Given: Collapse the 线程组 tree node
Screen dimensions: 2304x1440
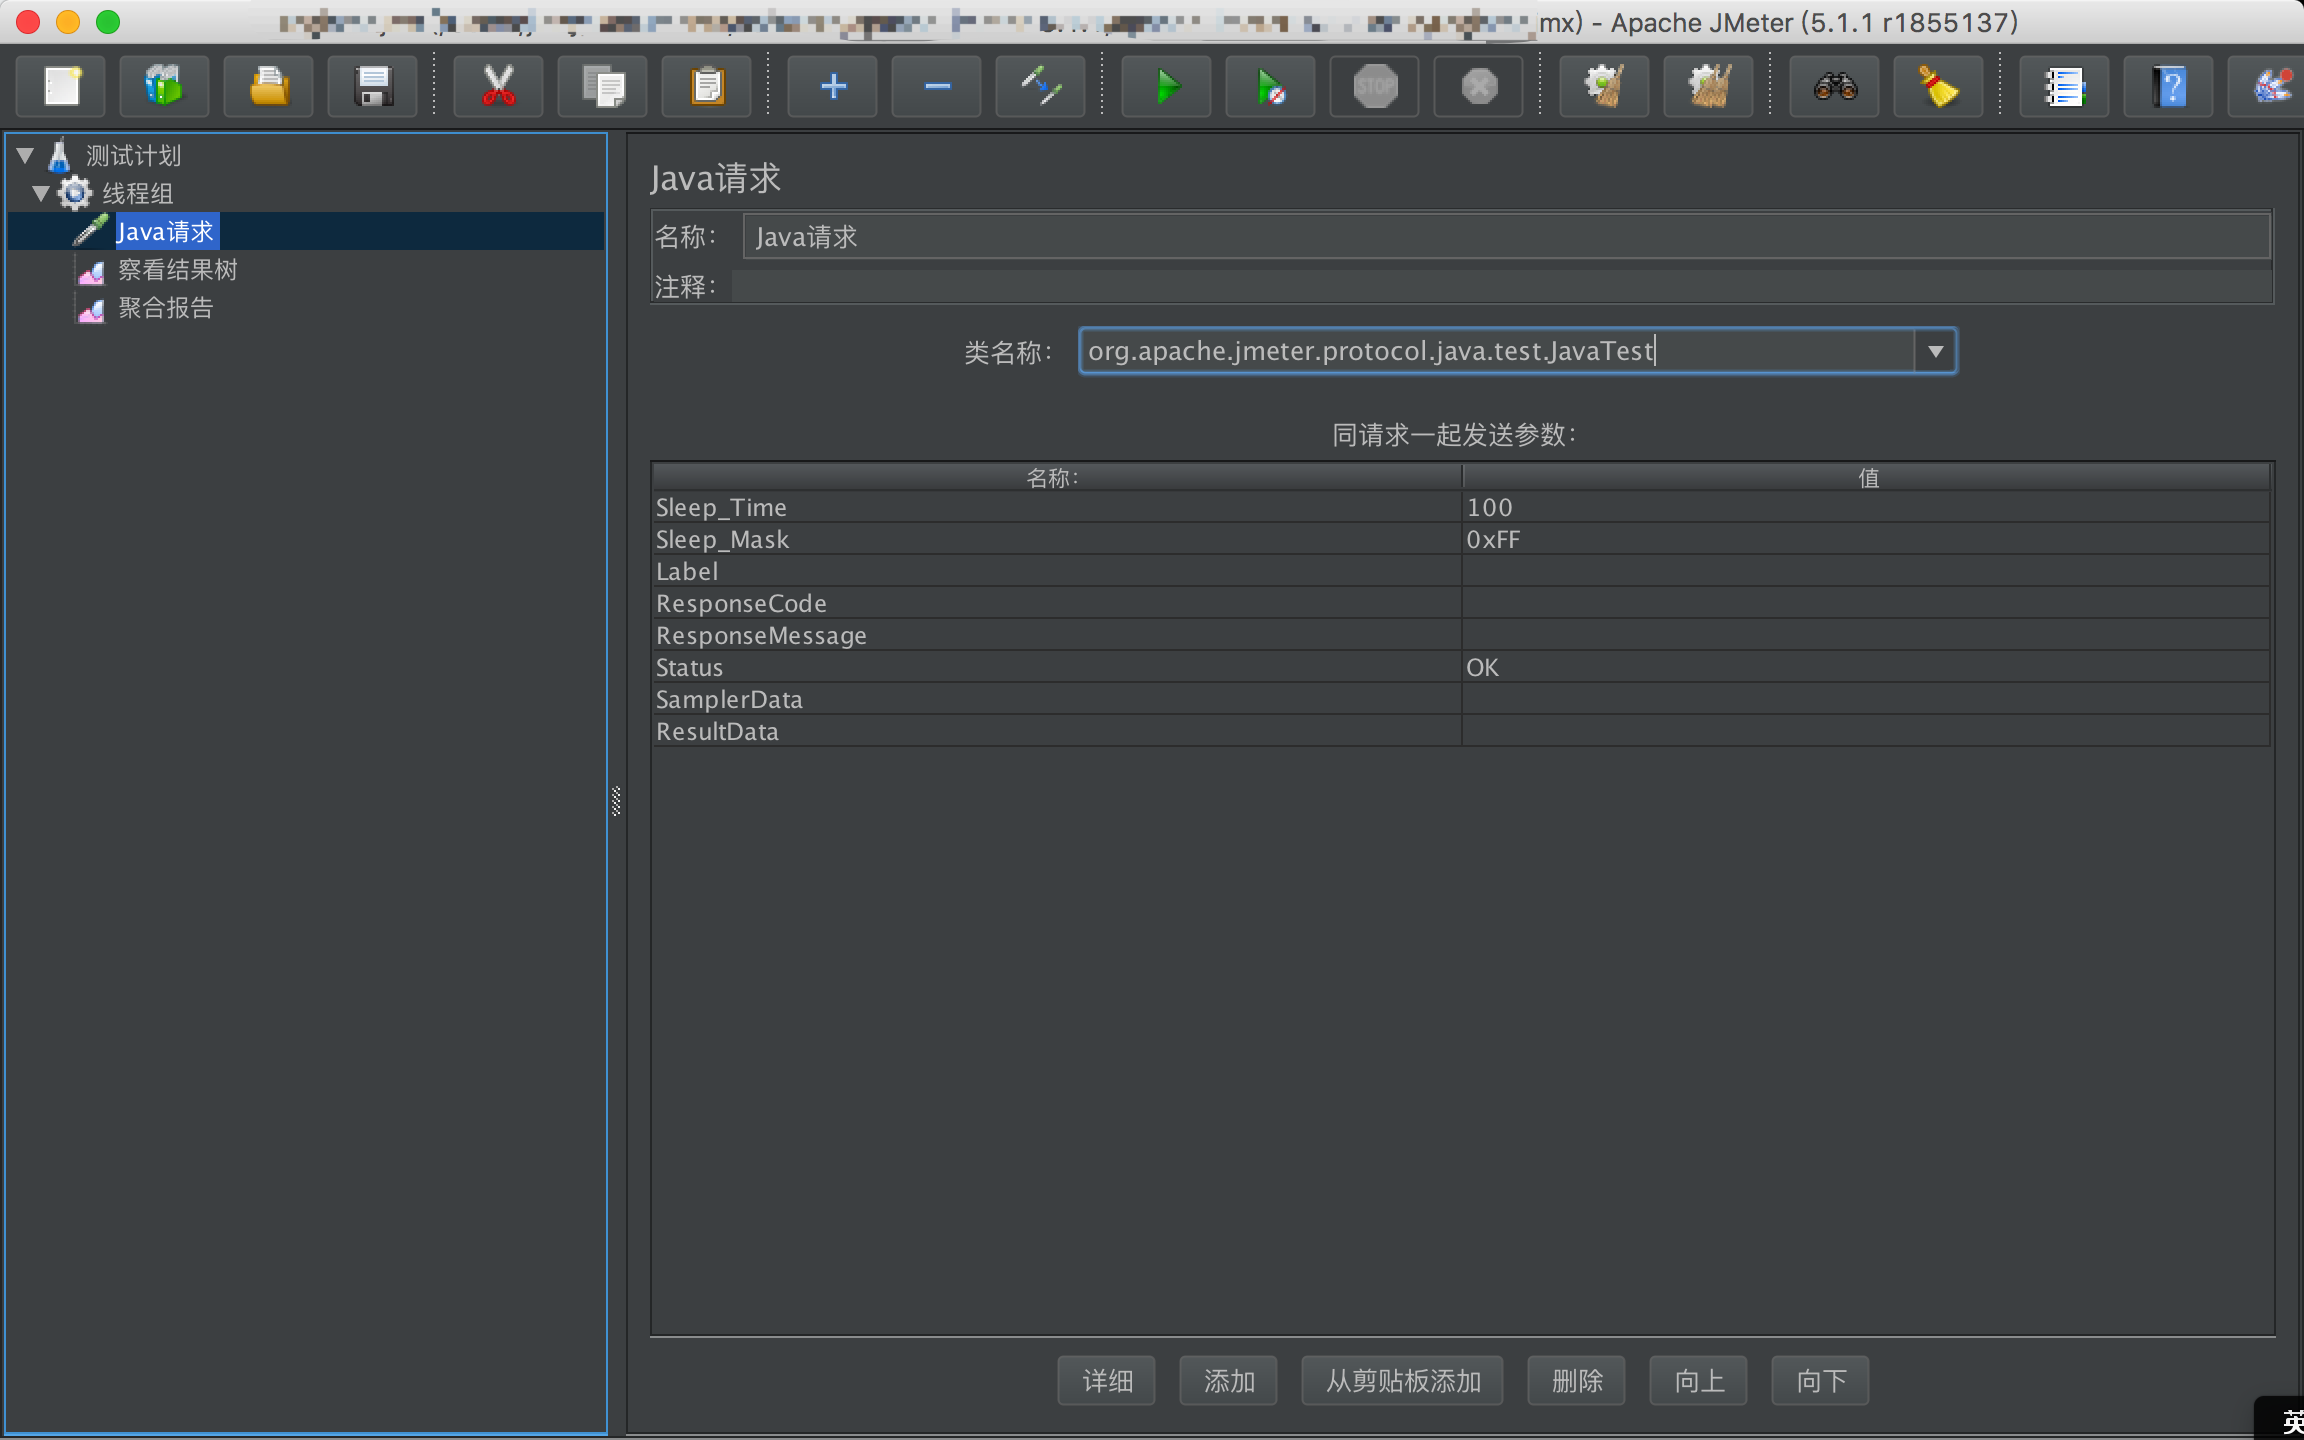Looking at the screenshot, I should (x=41, y=193).
